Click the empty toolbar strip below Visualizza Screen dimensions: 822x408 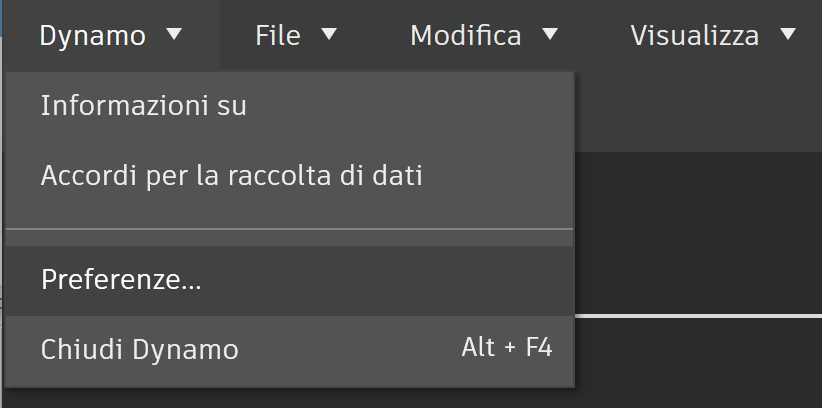[x=698, y=112]
